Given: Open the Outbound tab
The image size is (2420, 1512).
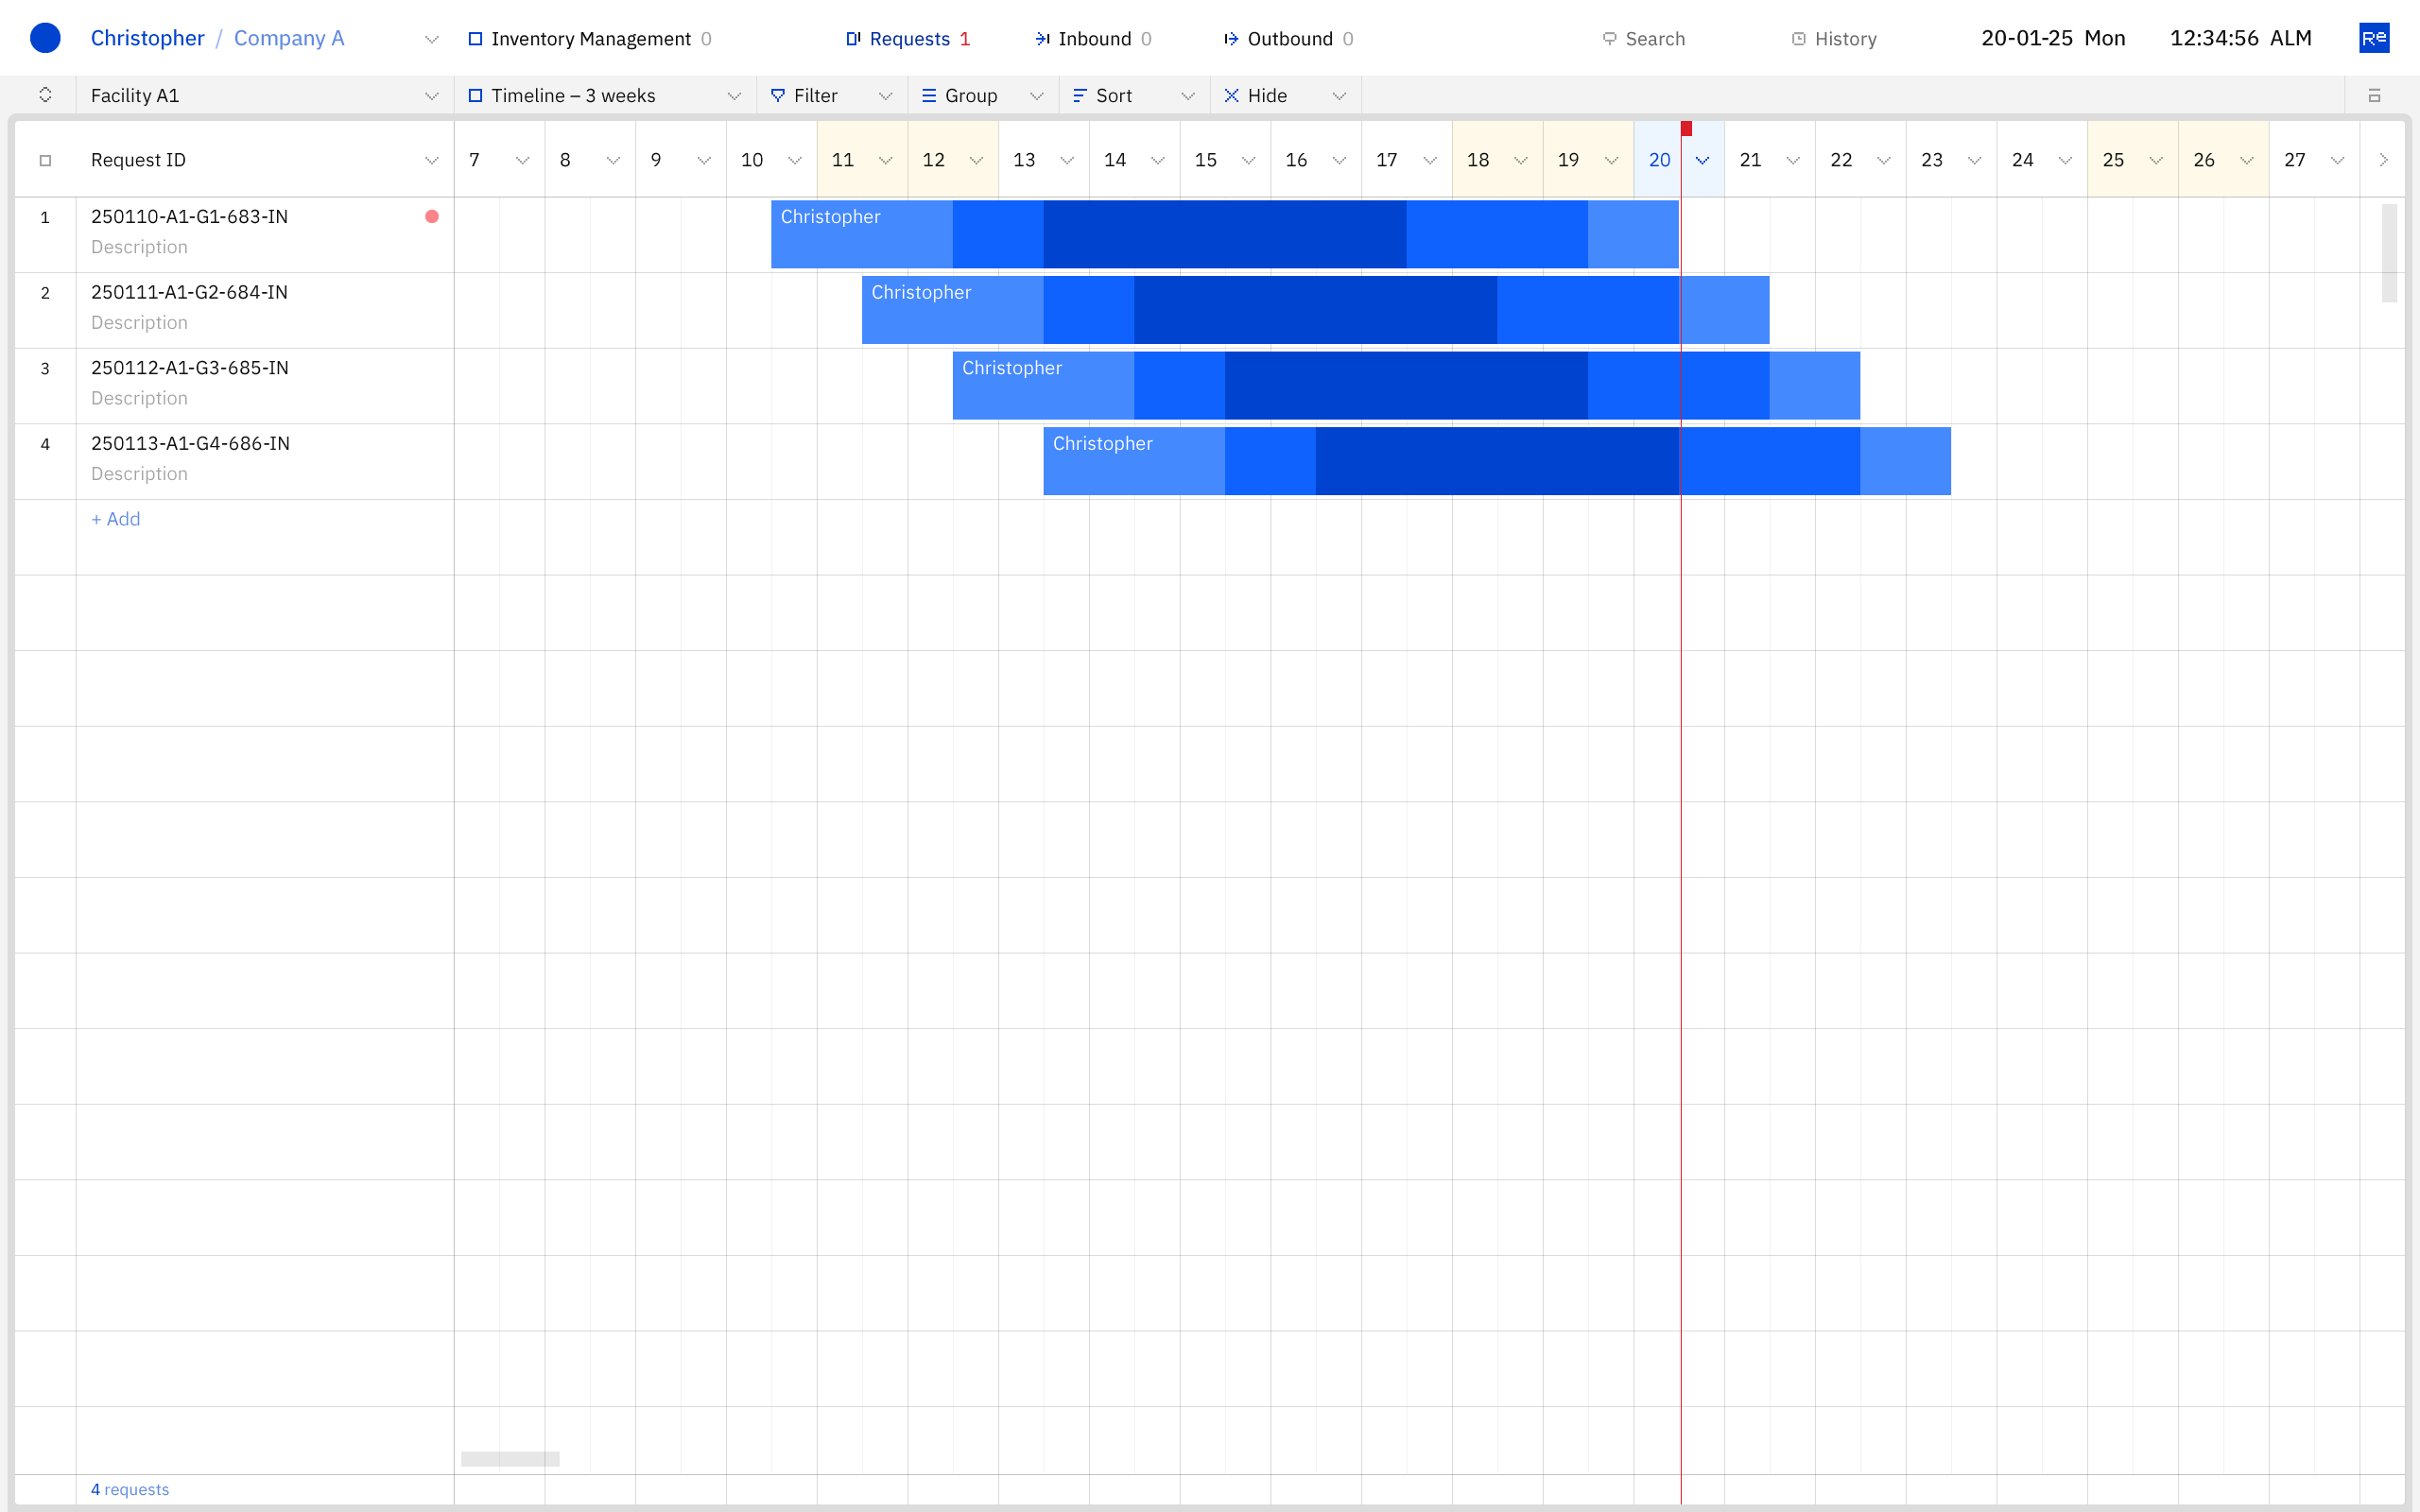Looking at the screenshot, I should (1288, 39).
